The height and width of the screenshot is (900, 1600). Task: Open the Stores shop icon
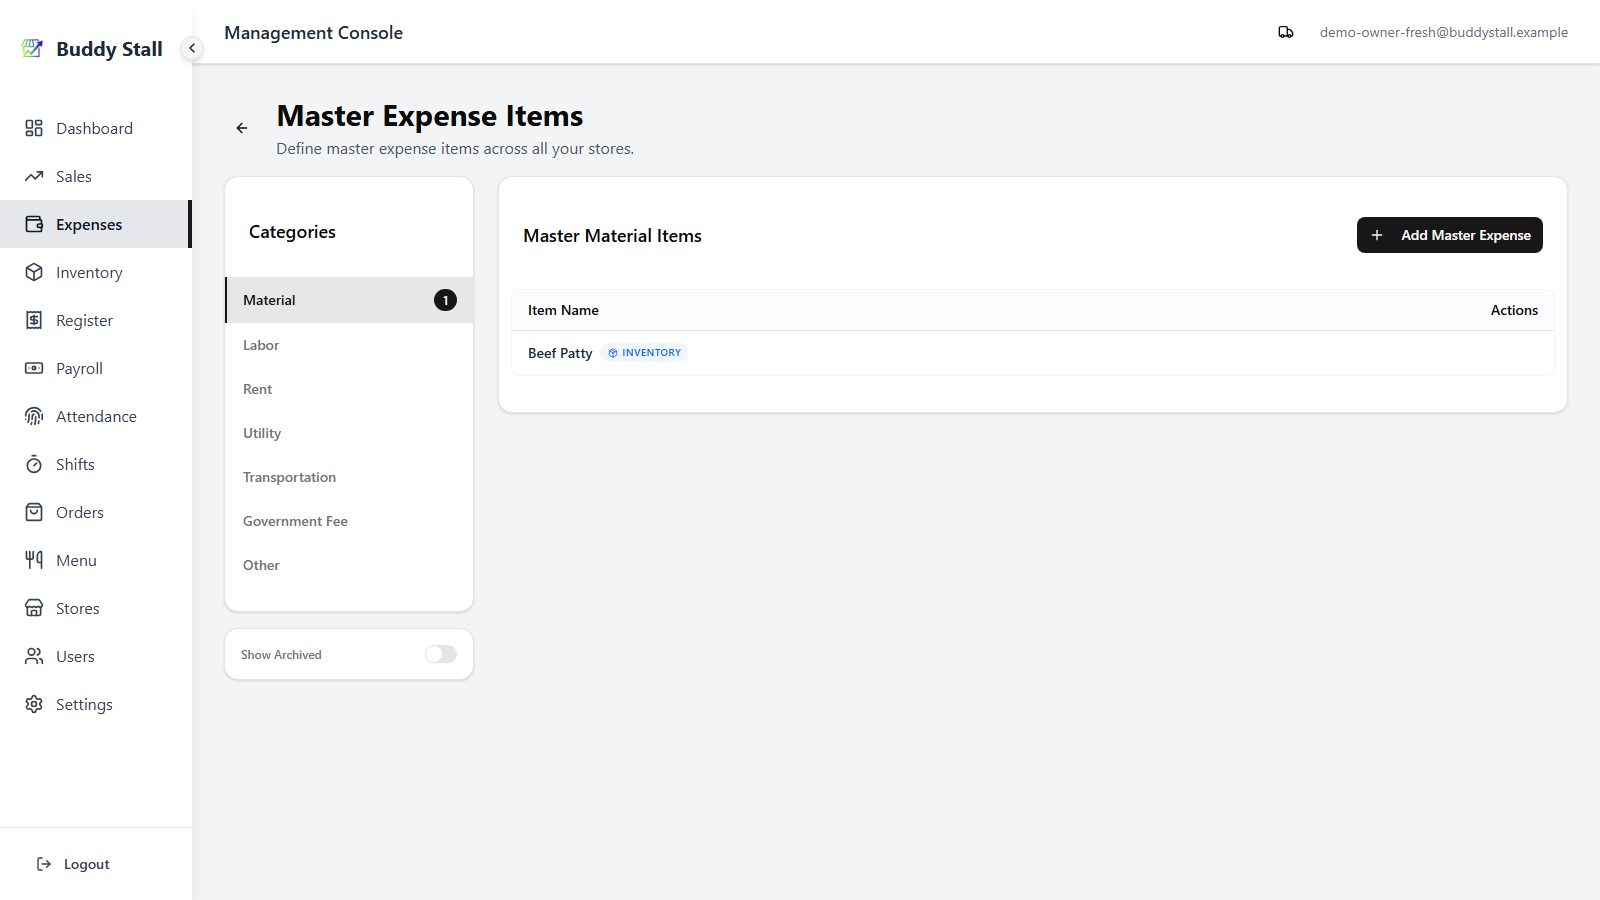(x=34, y=608)
